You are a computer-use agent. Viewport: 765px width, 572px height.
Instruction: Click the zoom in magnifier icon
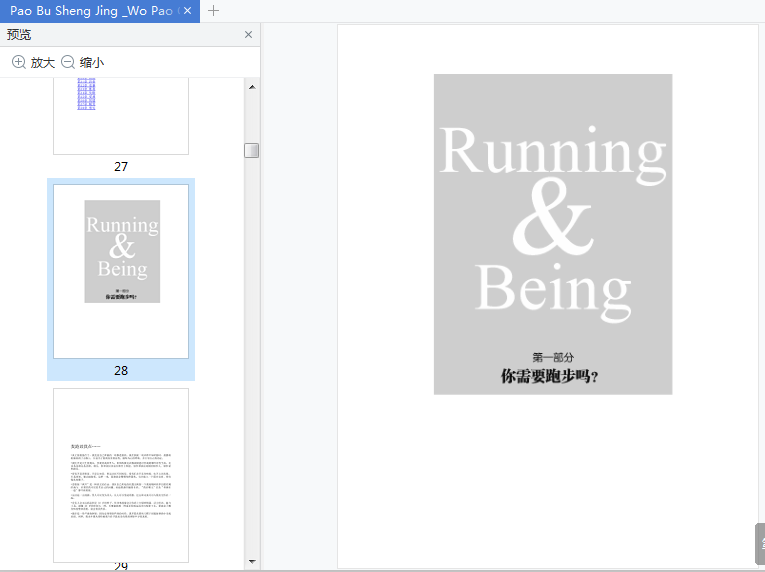(x=19, y=62)
